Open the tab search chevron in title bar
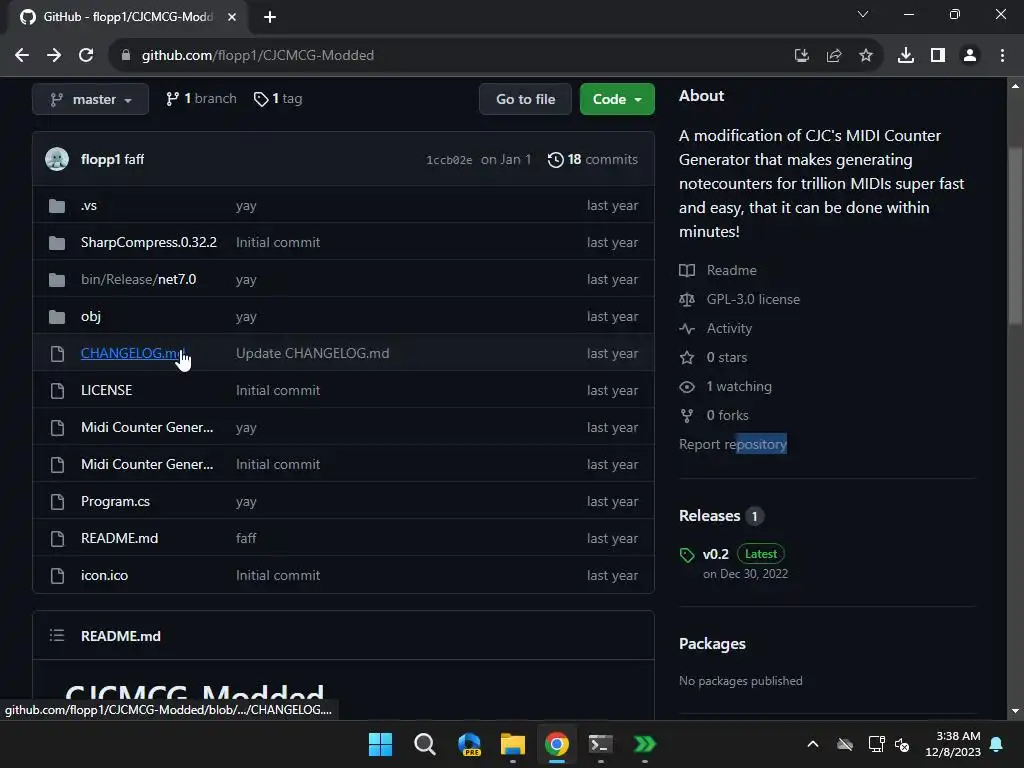 click(863, 14)
